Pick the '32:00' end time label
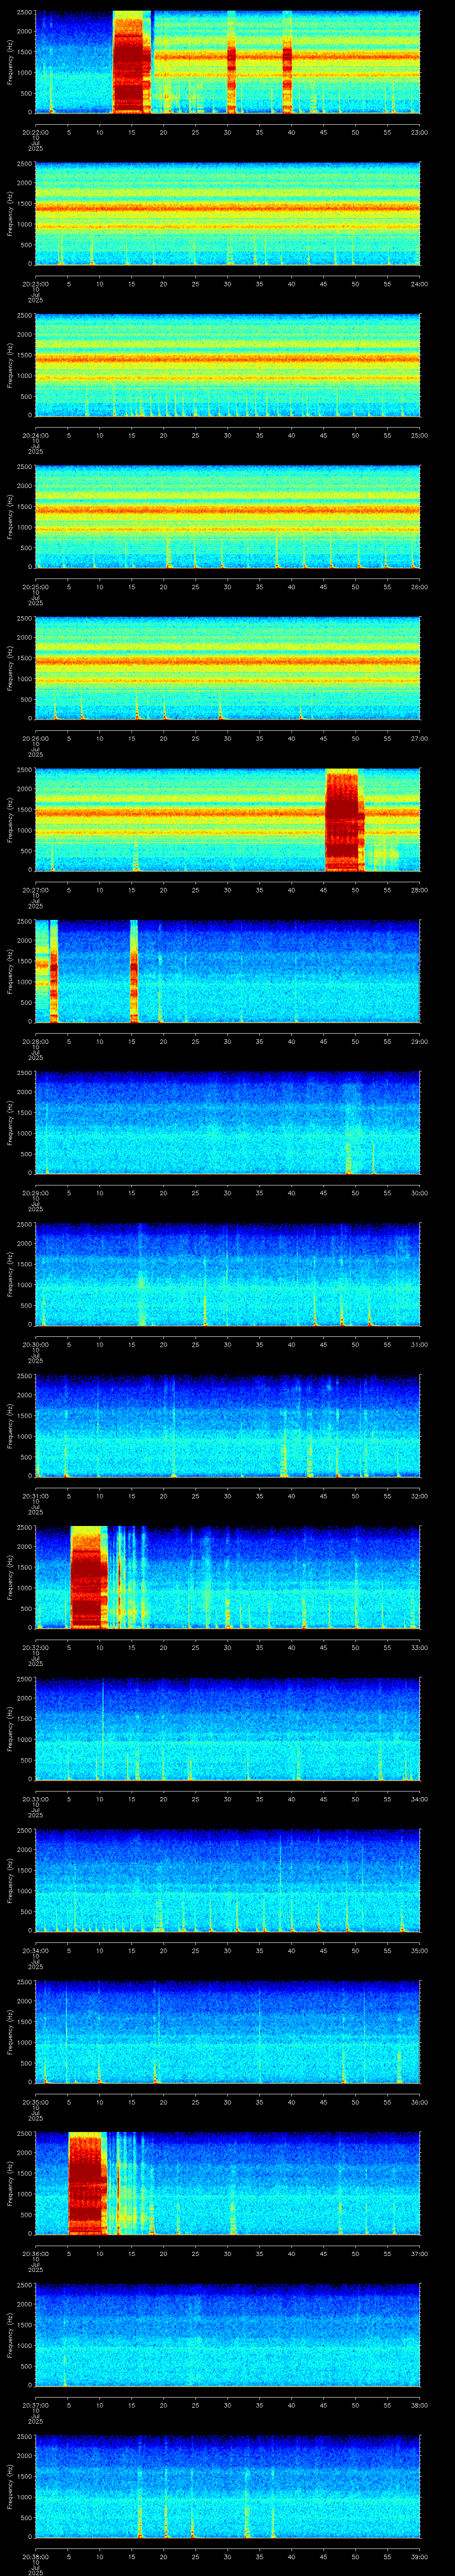Image resolution: width=455 pixels, height=2576 pixels. pyautogui.click(x=420, y=1496)
